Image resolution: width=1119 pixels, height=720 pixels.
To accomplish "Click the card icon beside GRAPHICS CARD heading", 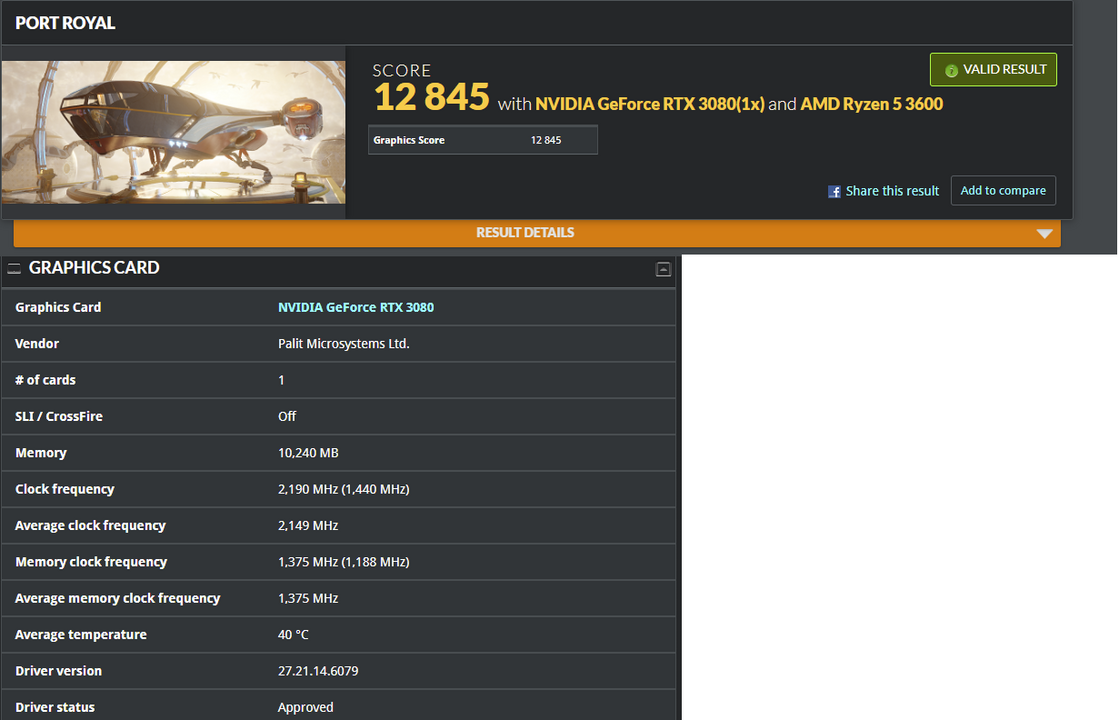I will [14, 268].
